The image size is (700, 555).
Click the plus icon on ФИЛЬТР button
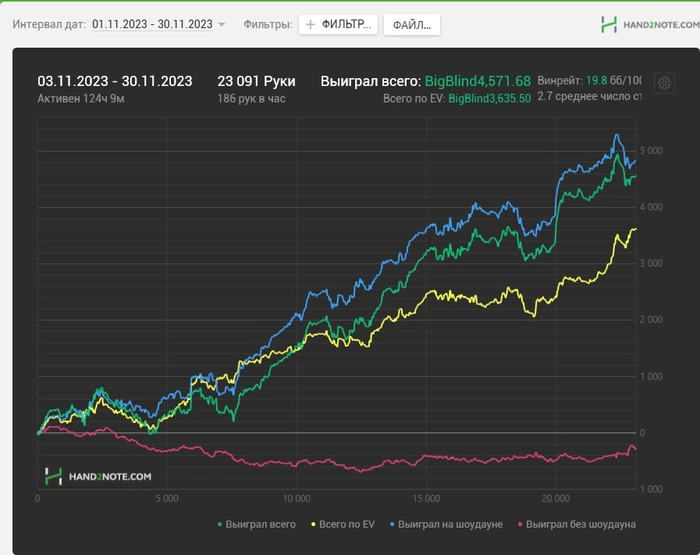click(310, 25)
